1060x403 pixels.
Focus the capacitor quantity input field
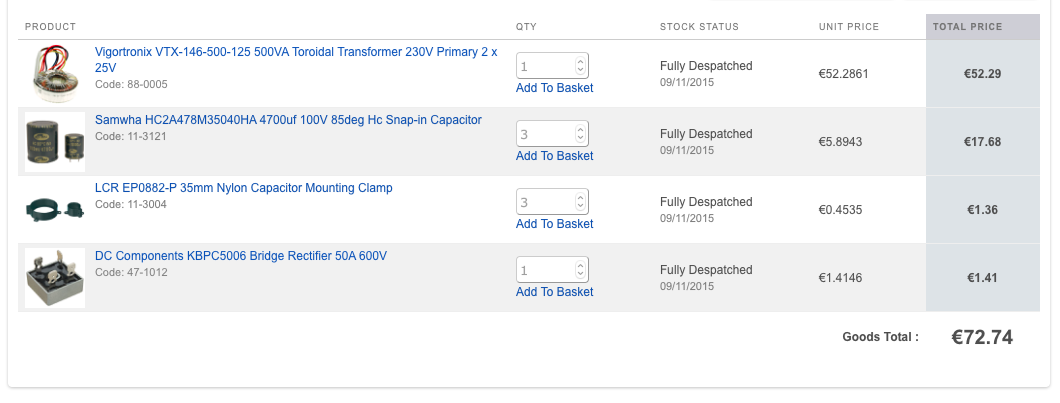[545, 134]
